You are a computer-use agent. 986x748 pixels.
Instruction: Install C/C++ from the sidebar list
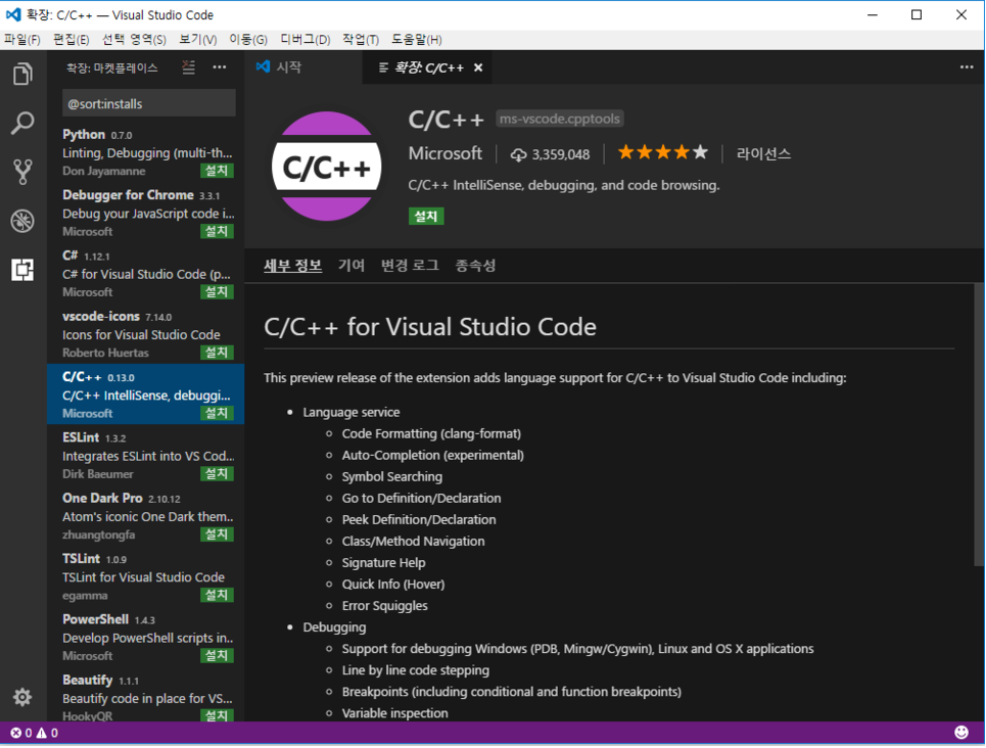pyautogui.click(x=217, y=413)
